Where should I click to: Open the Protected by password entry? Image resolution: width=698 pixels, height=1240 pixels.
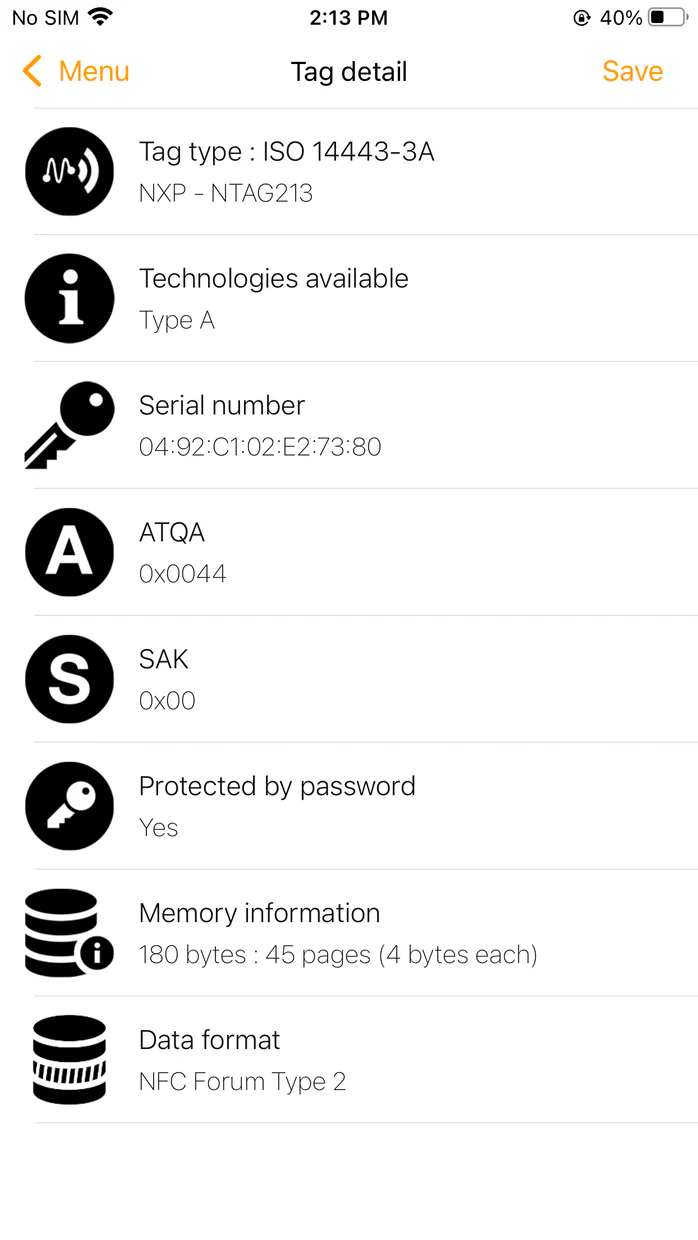(277, 787)
